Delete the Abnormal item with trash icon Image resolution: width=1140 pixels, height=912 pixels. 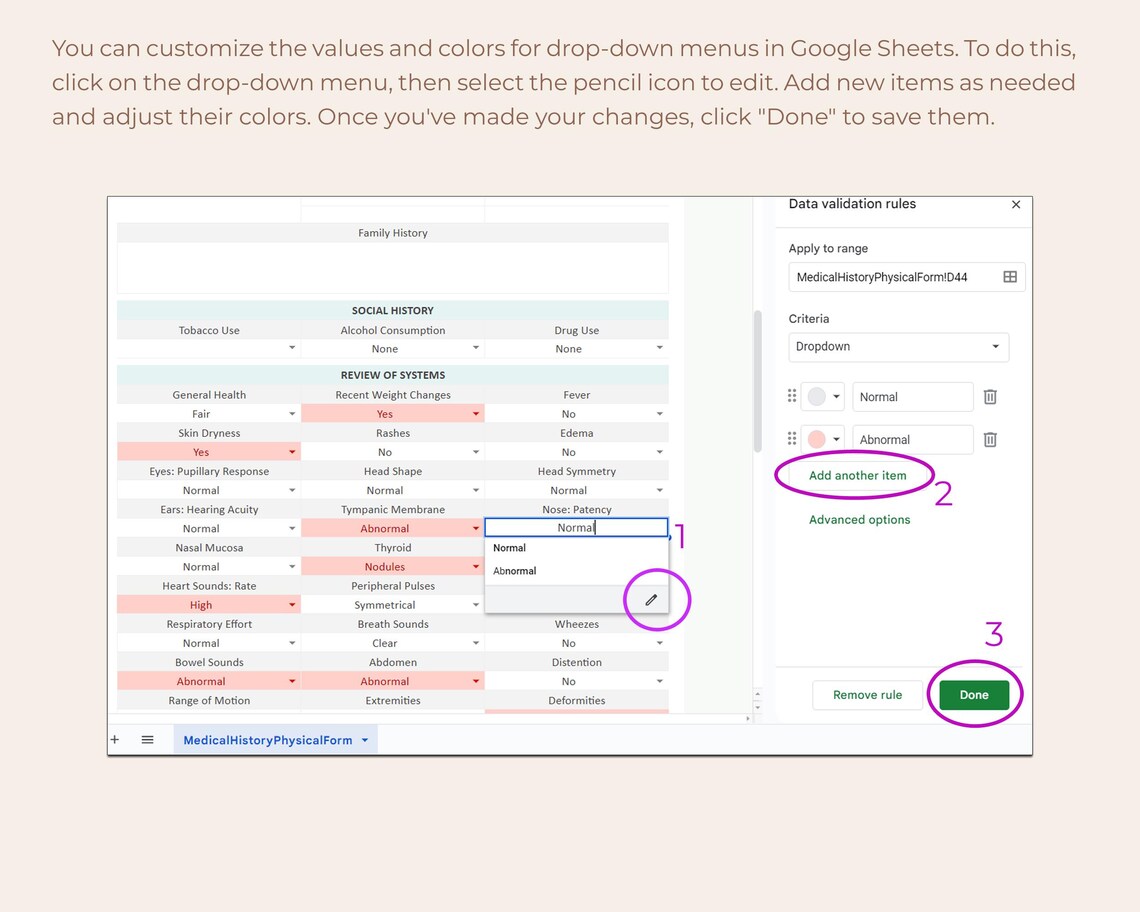point(990,440)
